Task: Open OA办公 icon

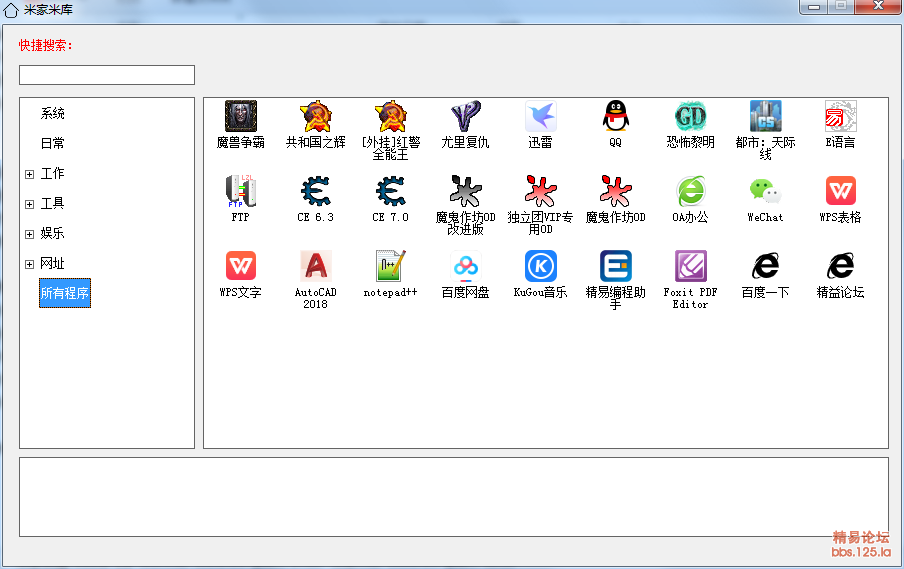Action: pos(690,191)
